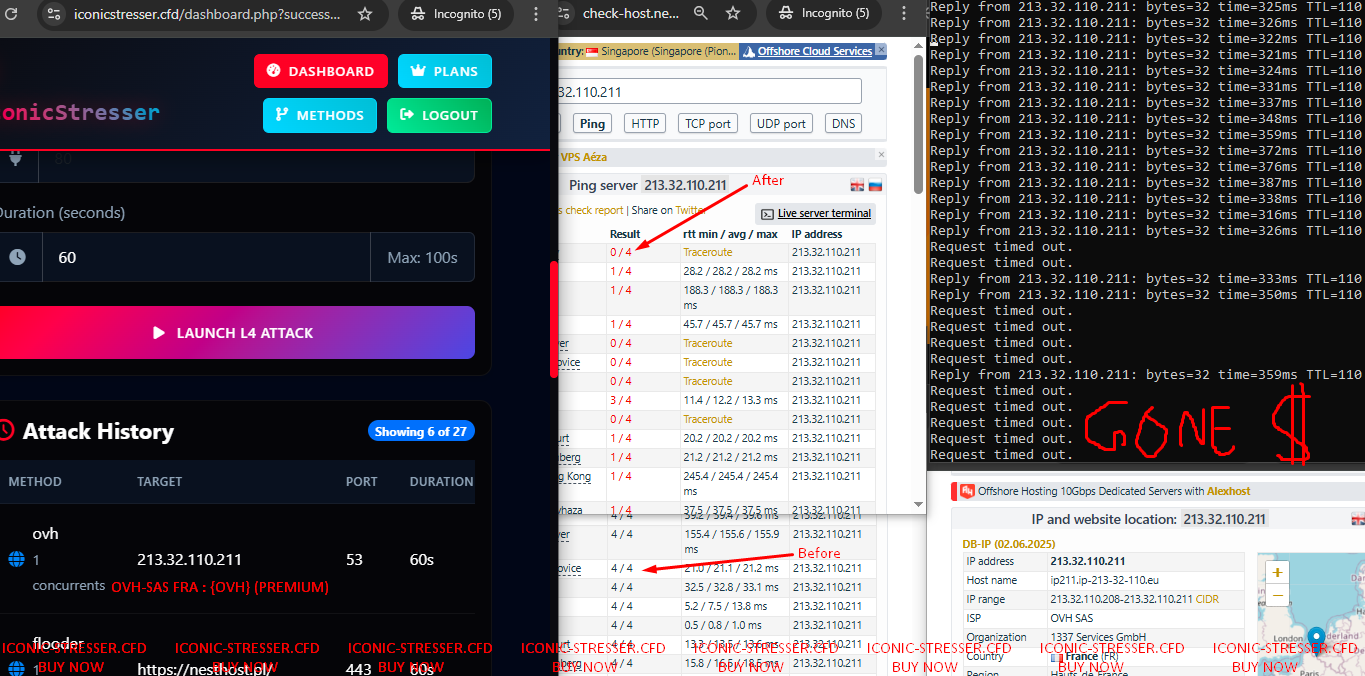
Task: Open the Offshore Cloud Services ad link
Action: tap(814, 51)
